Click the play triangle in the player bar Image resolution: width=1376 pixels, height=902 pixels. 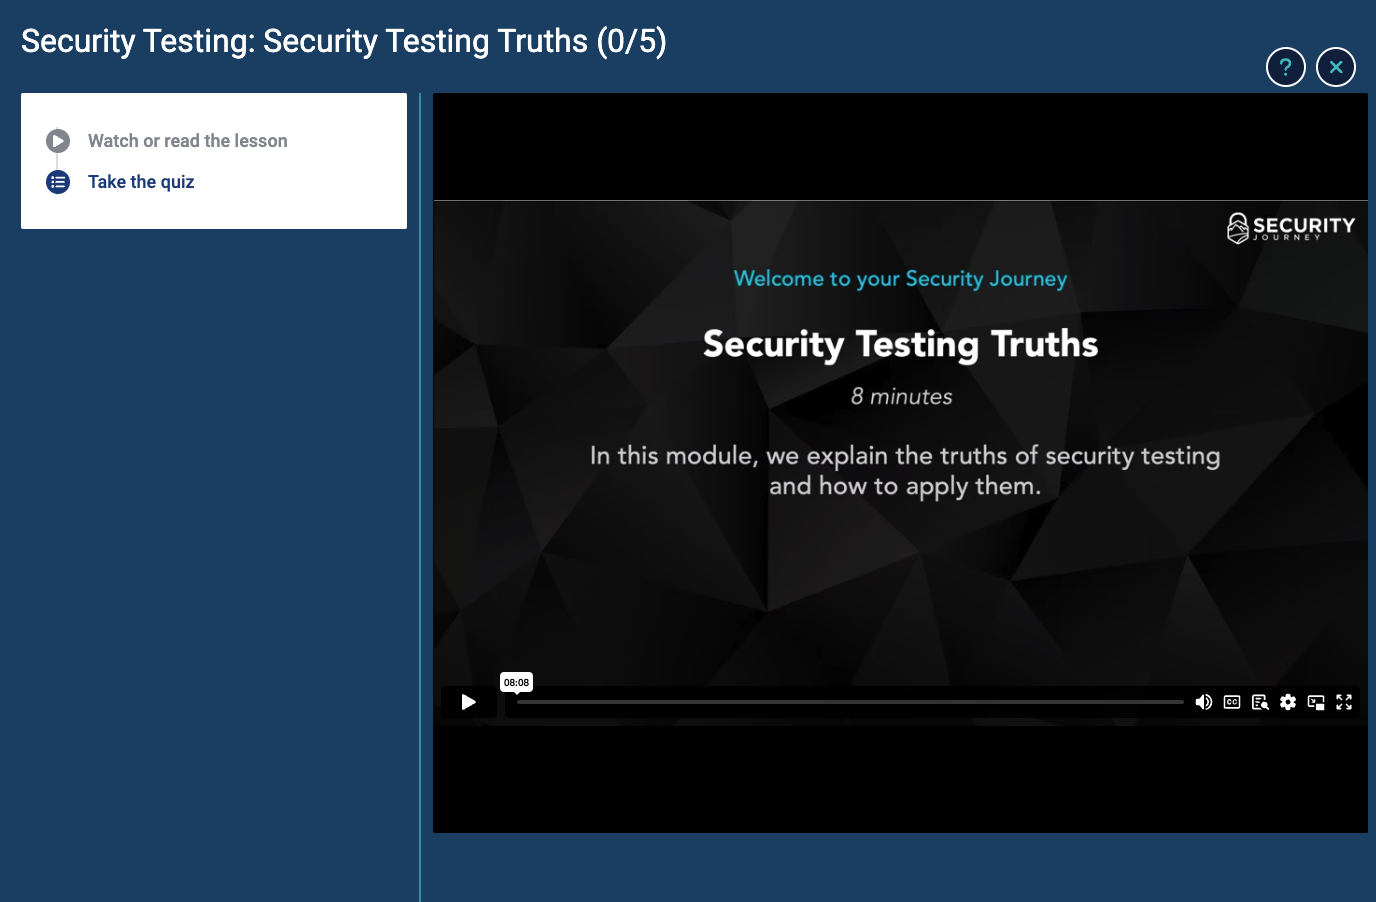[468, 702]
